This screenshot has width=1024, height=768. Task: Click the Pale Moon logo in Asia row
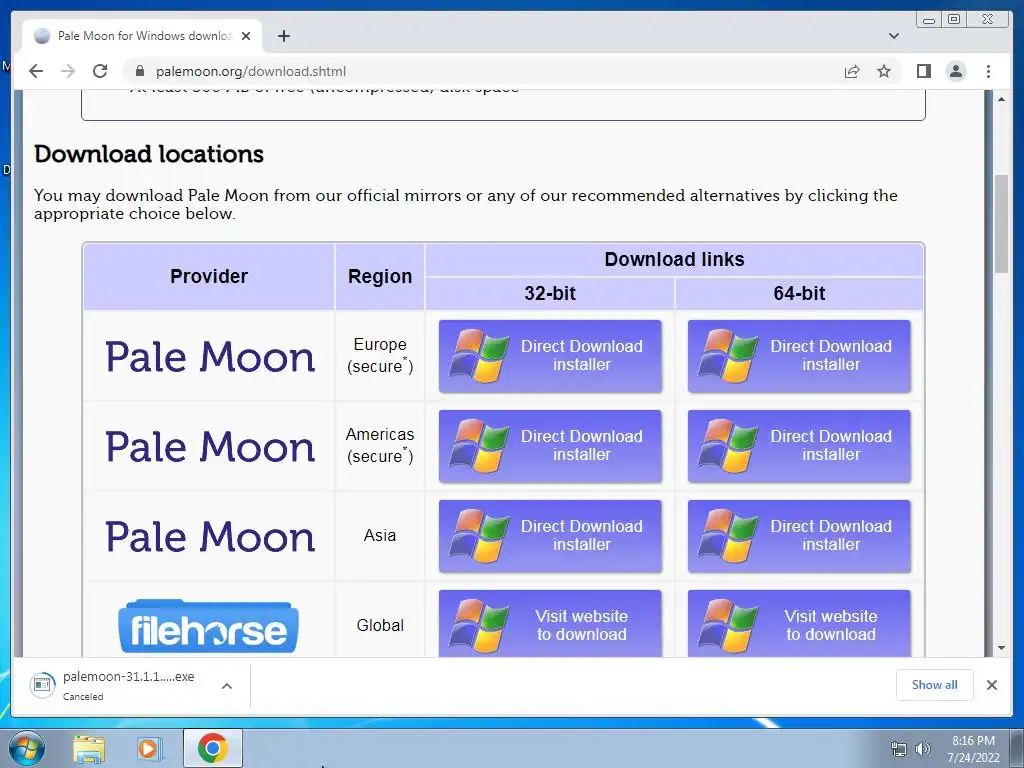click(210, 537)
